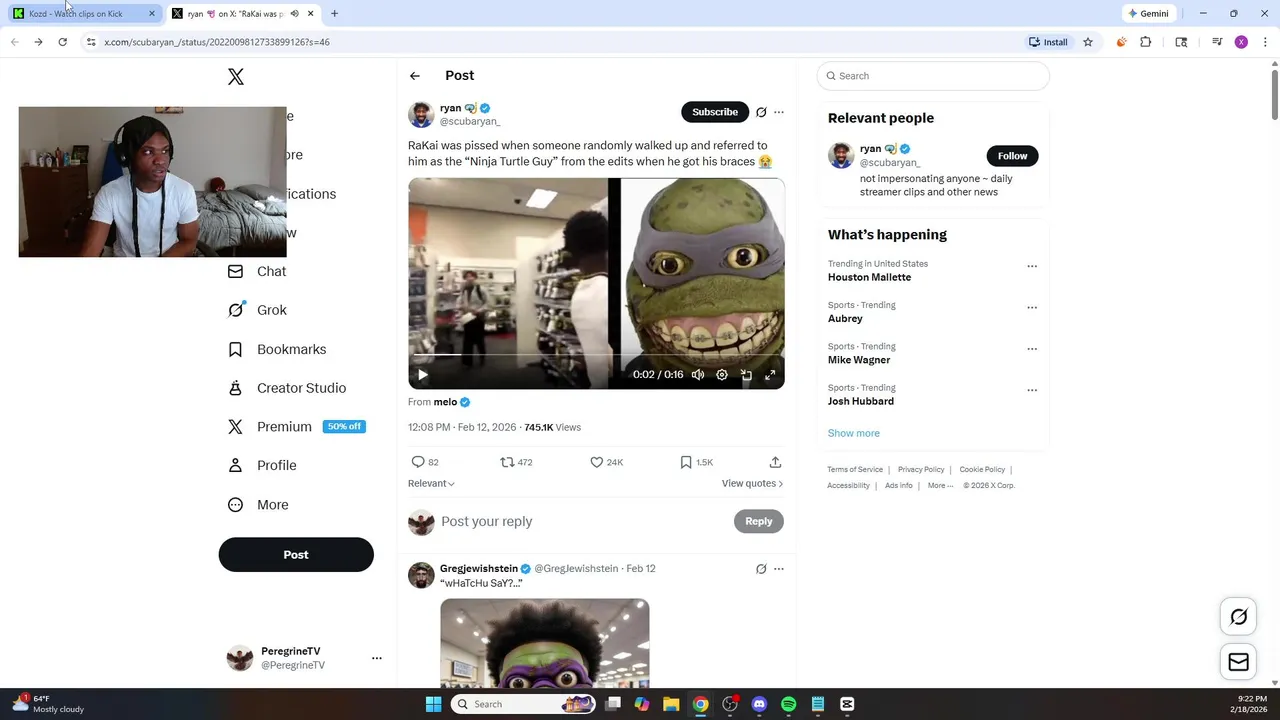Image resolution: width=1280 pixels, height=720 pixels.
Task: Open Chrome extensions puzzle icon
Action: pos(1146,42)
